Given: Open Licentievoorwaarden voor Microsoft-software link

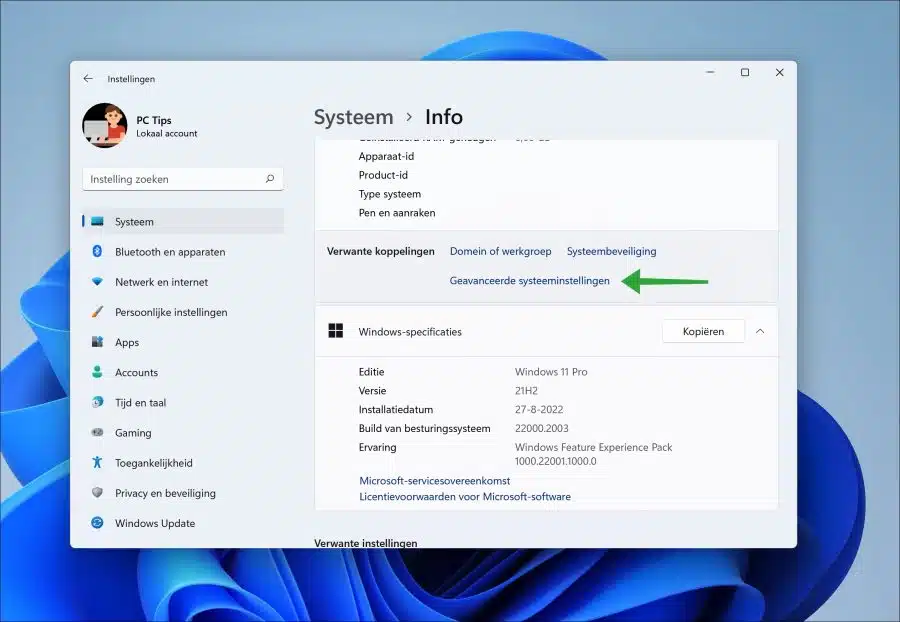Looking at the screenshot, I should coord(465,496).
